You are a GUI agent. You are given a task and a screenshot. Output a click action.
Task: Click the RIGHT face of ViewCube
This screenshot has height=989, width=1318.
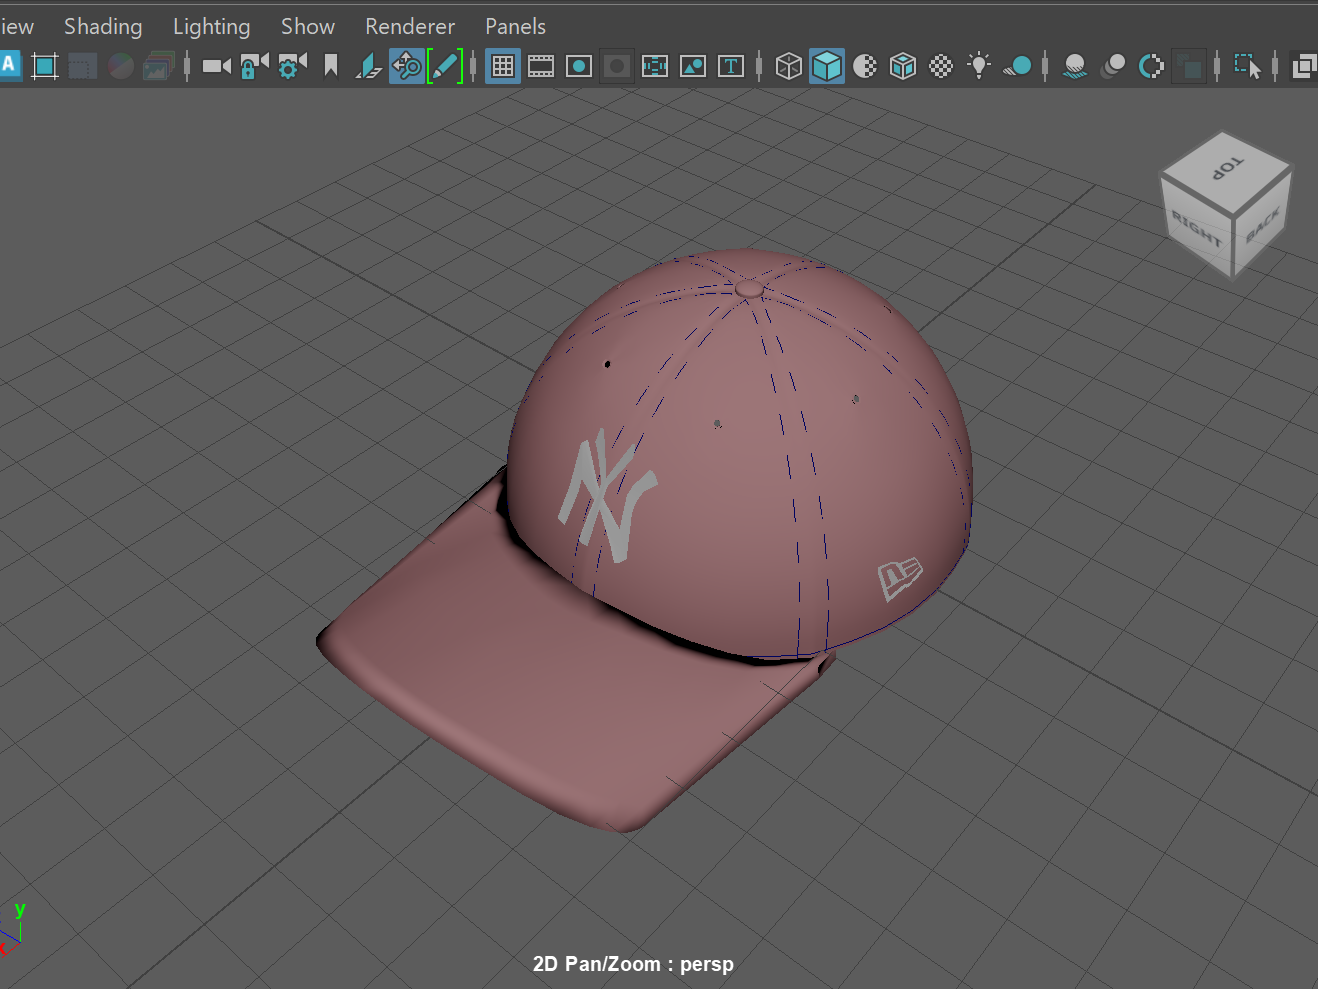click(1197, 229)
